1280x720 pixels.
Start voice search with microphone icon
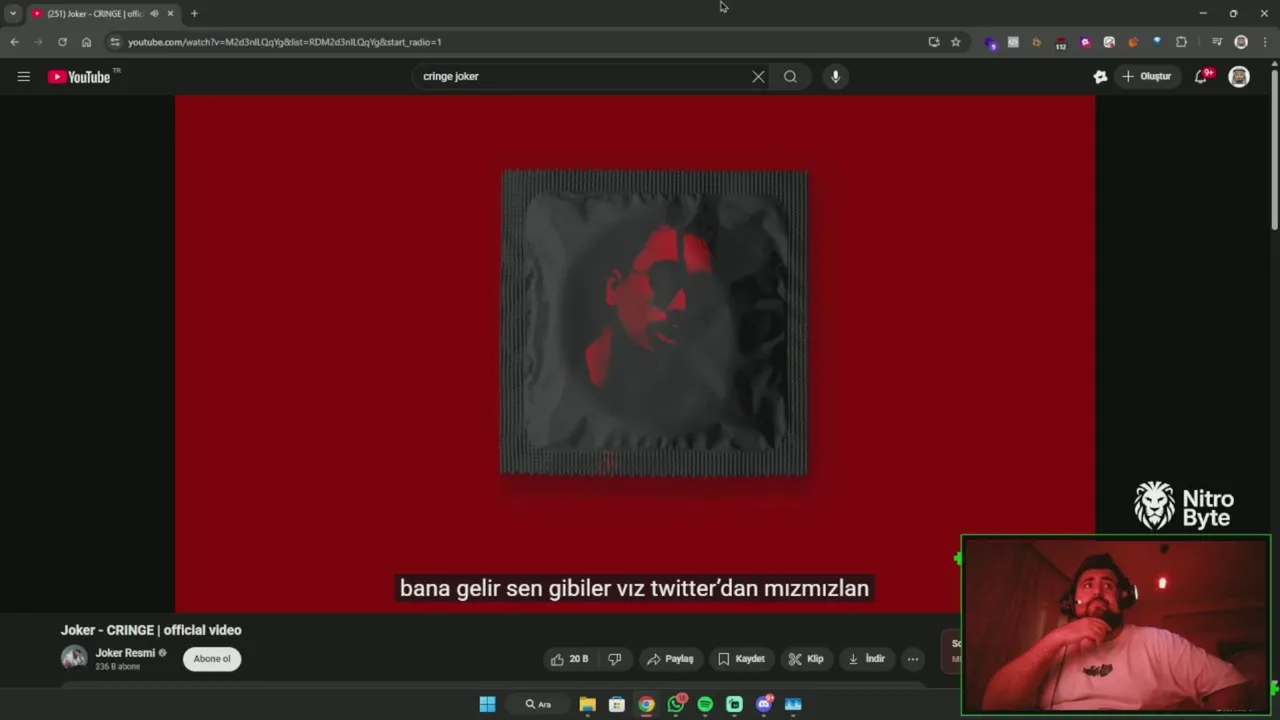click(836, 77)
